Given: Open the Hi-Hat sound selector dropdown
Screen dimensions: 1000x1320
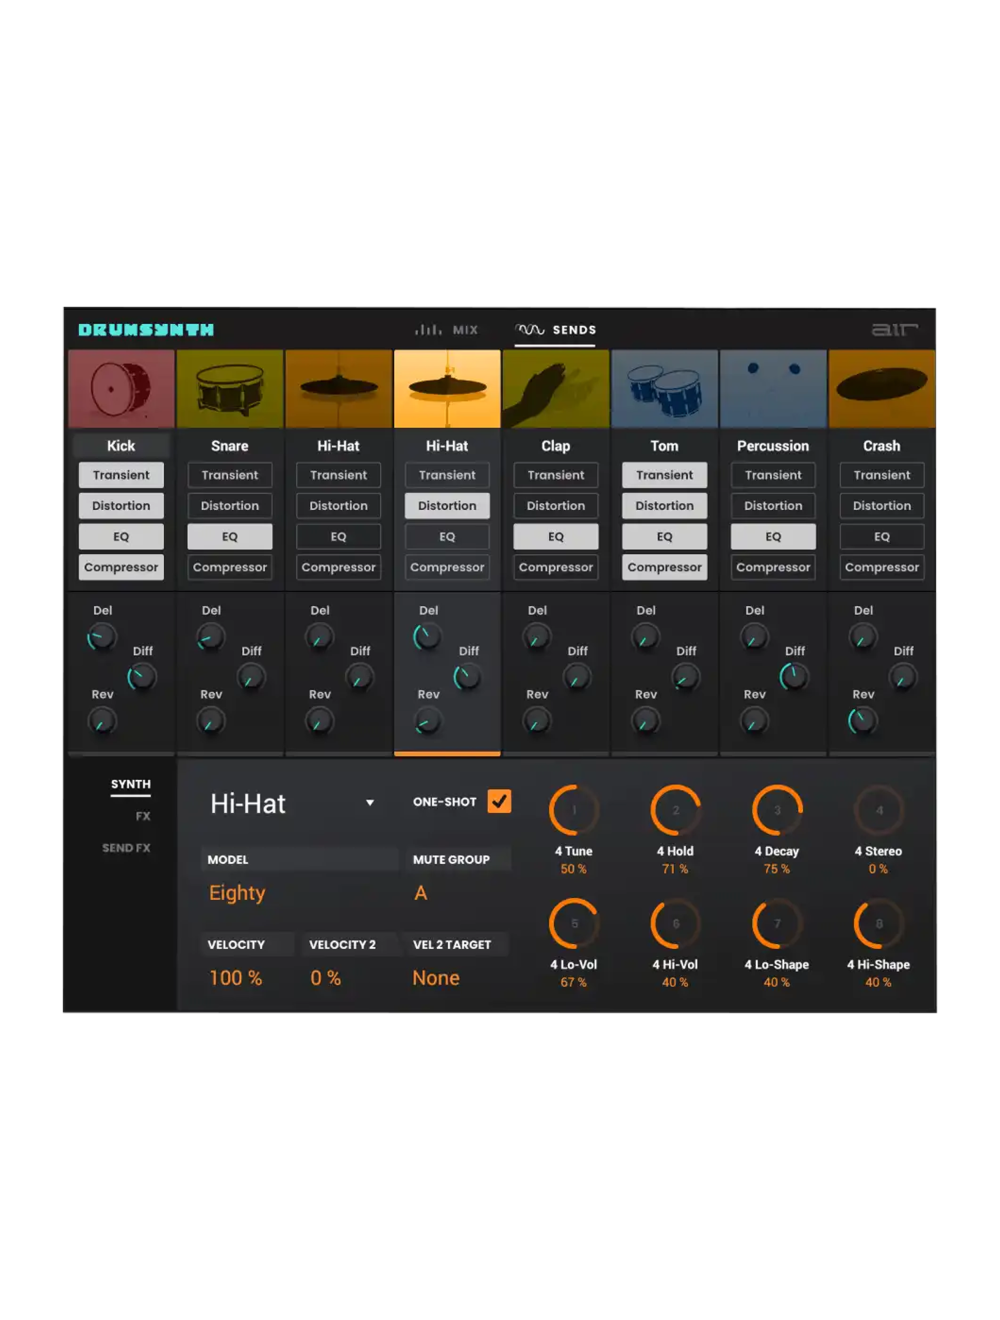Looking at the screenshot, I should 292,802.
